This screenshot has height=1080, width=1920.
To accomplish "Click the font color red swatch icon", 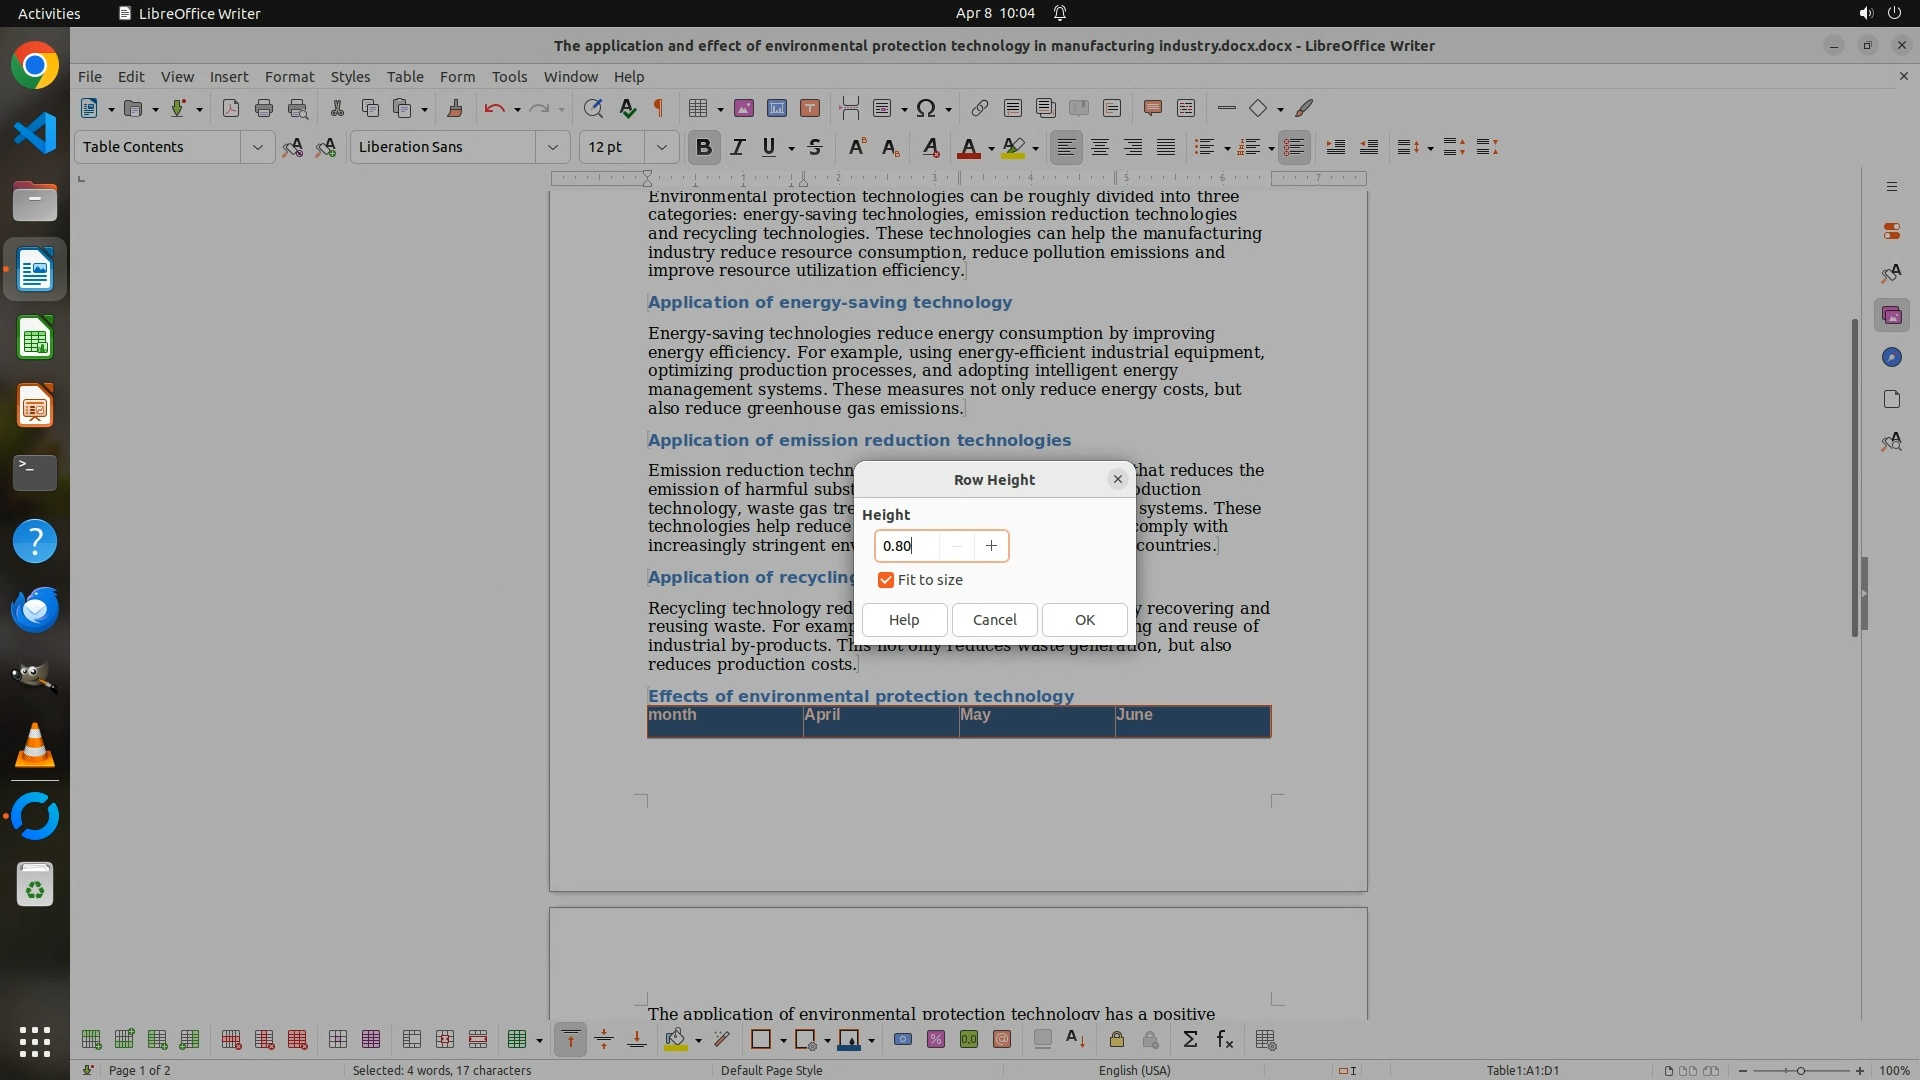I will click(968, 147).
